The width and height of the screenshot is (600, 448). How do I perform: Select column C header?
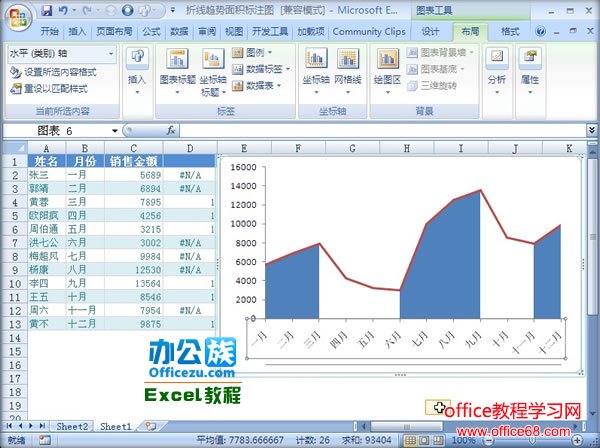pos(134,148)
